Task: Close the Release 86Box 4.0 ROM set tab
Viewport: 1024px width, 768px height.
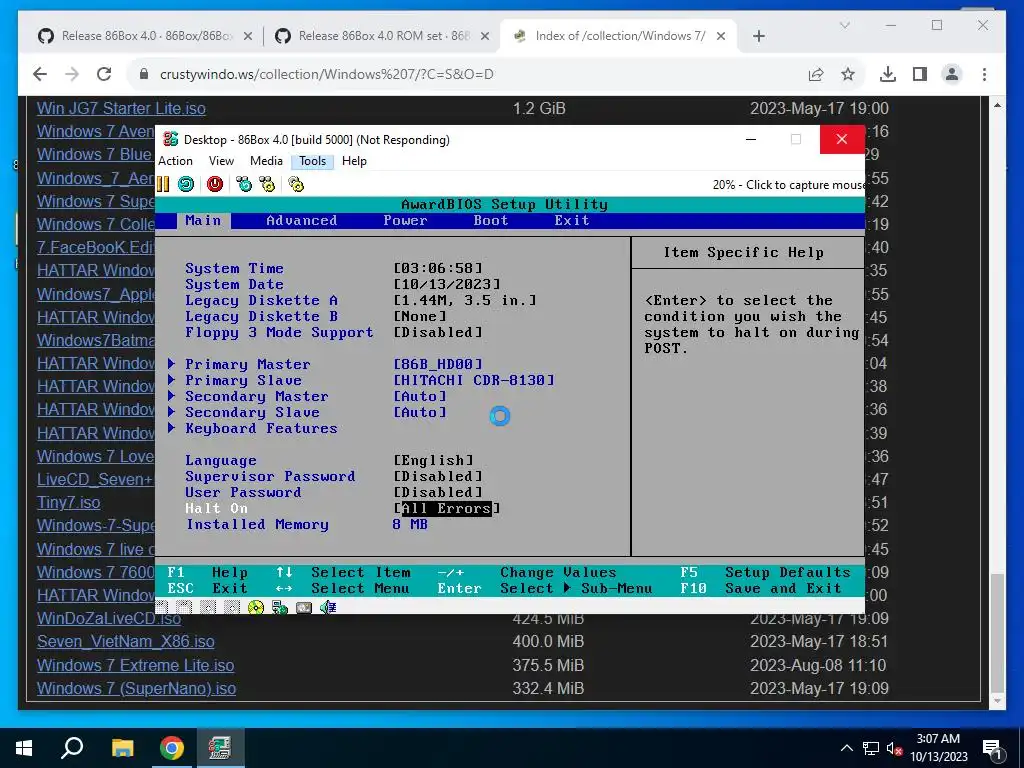Action: pos(485,36)
